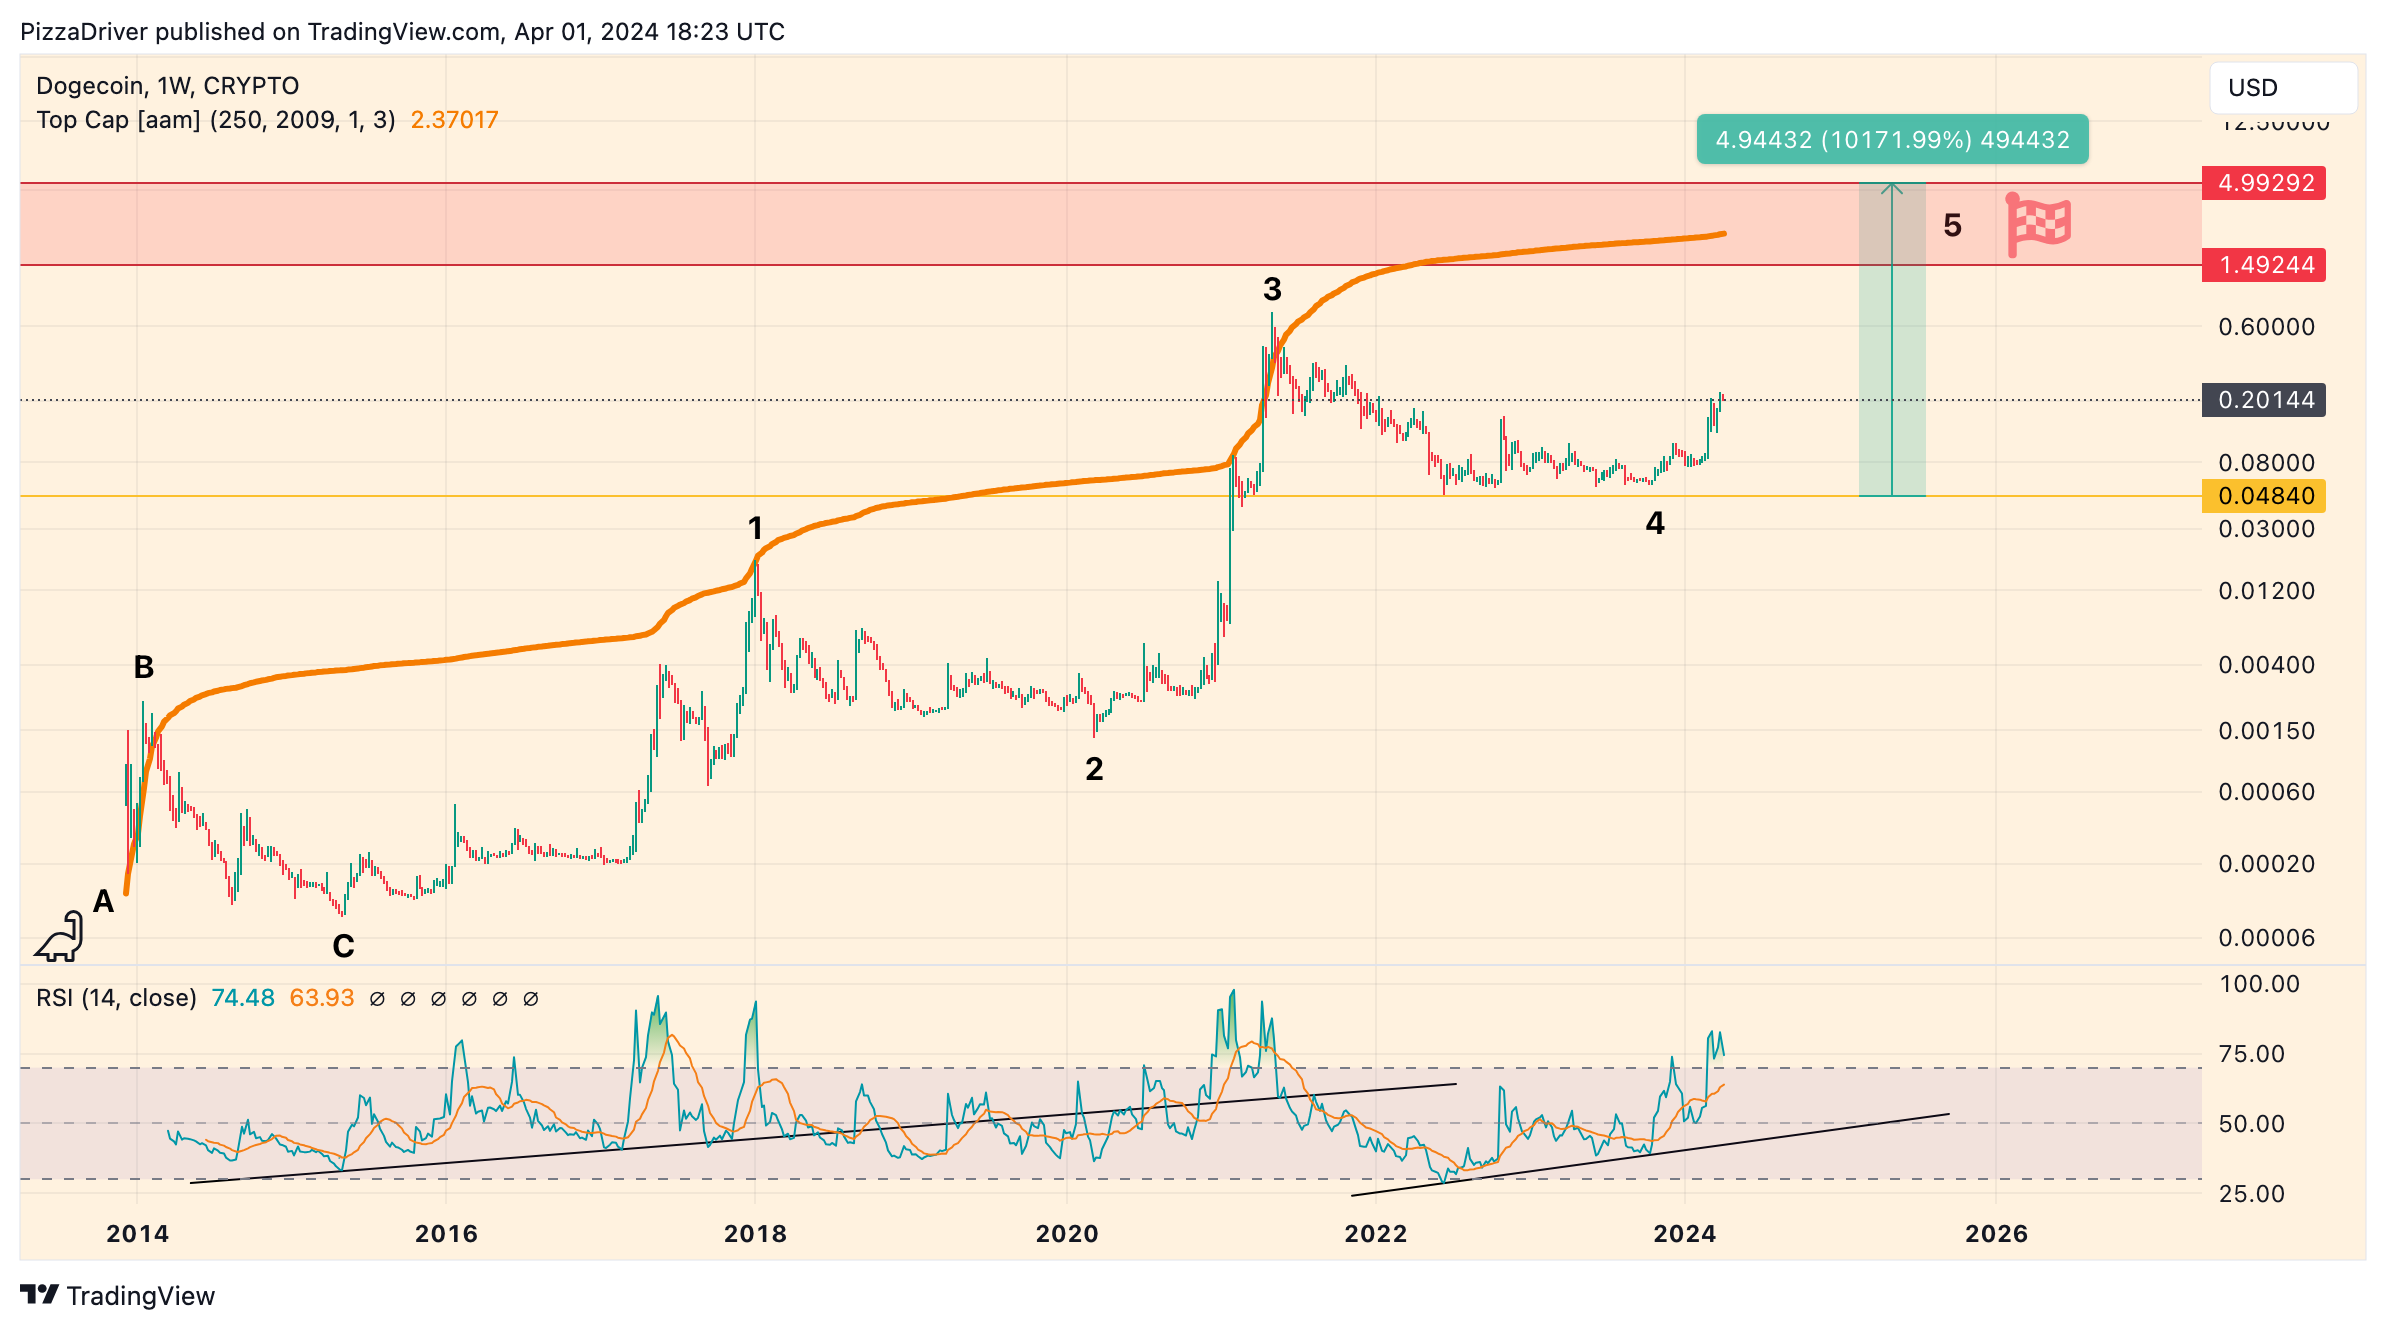Click the 0.03000 price axis label
The height and width of the screenshot is (1330, 2386).
tap(2267, 529)
